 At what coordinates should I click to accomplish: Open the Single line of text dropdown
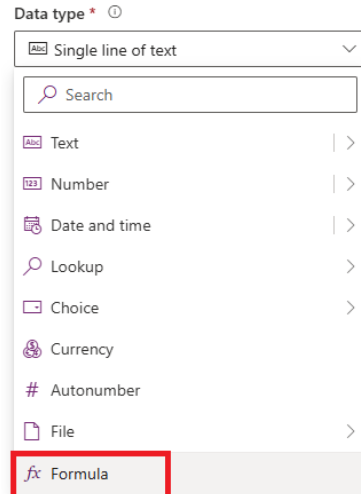188,49
